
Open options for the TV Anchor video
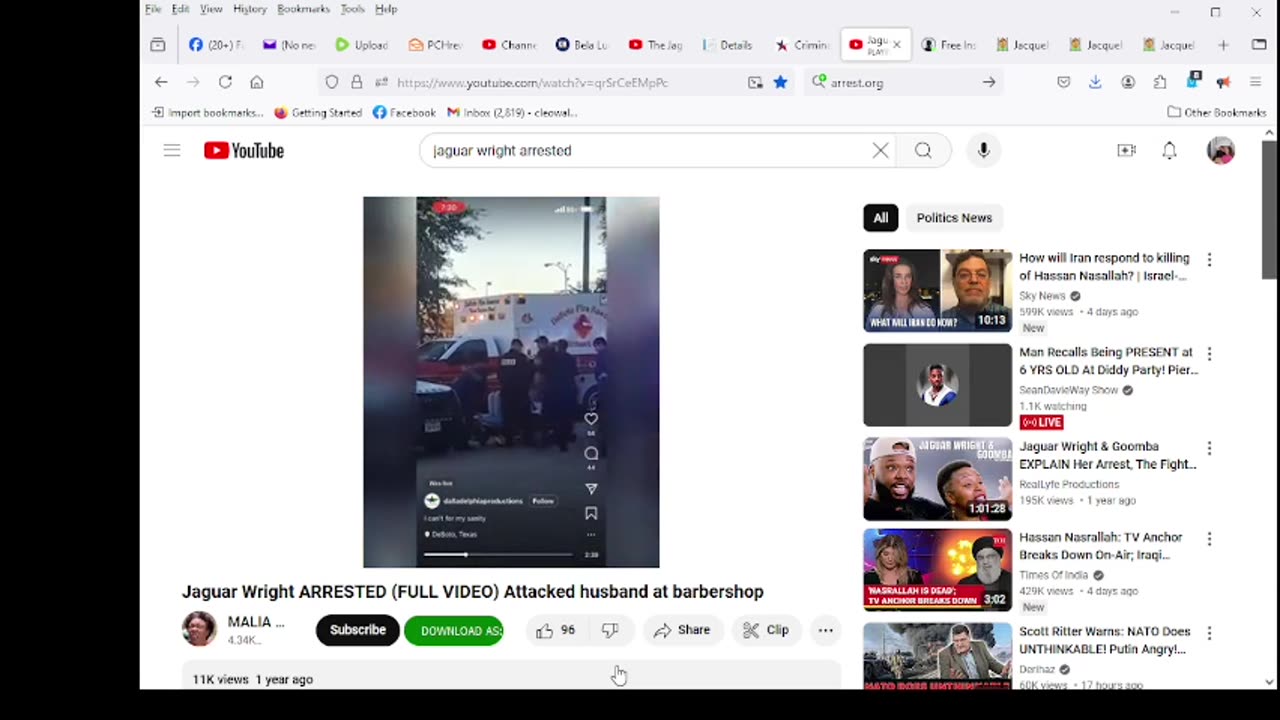[x=1209, y=539]
